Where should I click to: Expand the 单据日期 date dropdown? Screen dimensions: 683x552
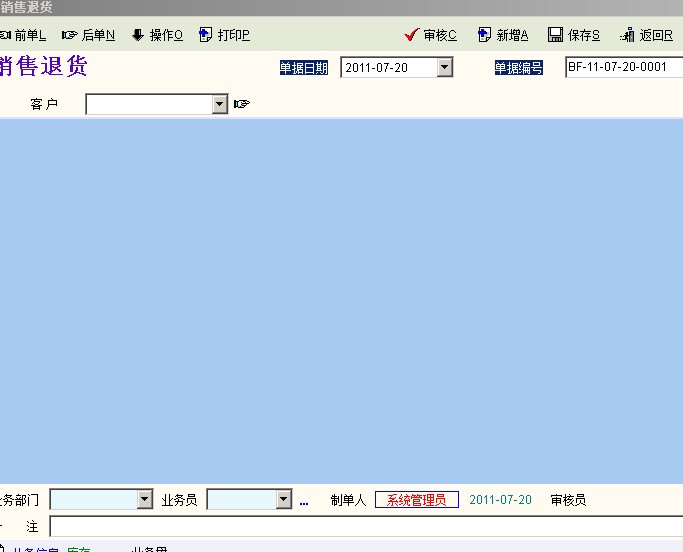click(x=445, y=68)
